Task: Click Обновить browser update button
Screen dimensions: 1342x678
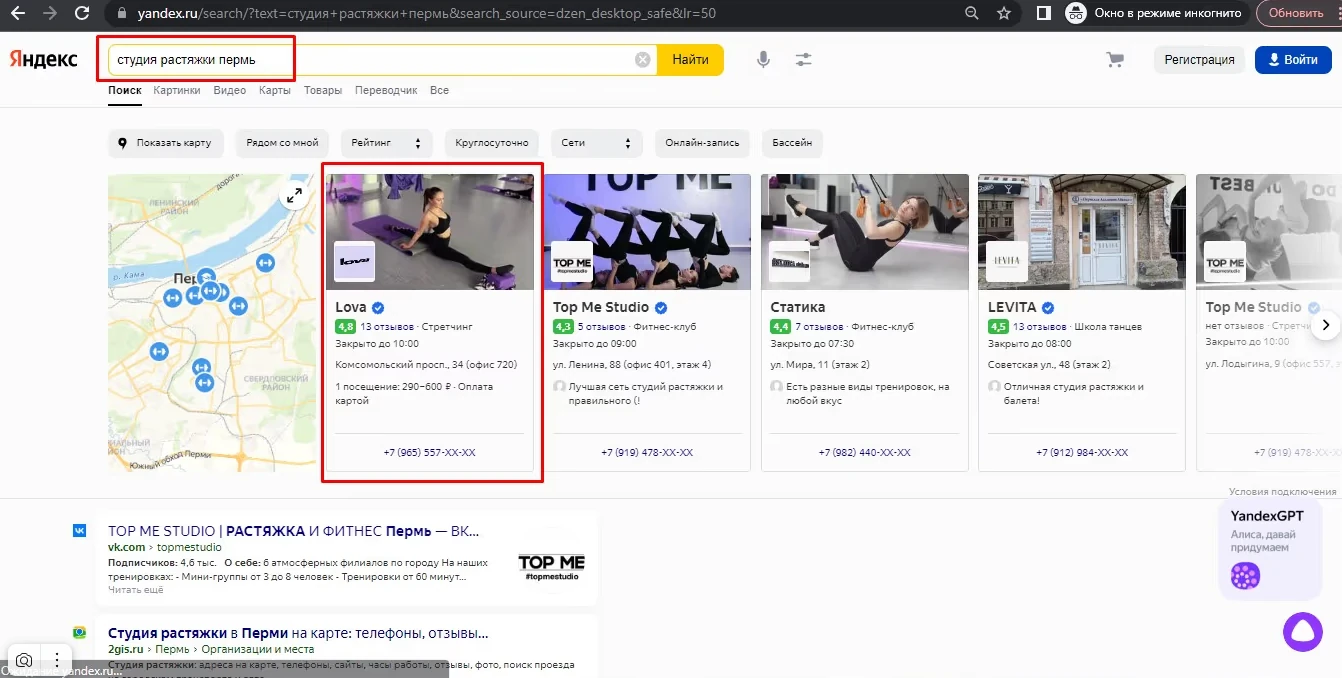Action: pos(1296,14)
